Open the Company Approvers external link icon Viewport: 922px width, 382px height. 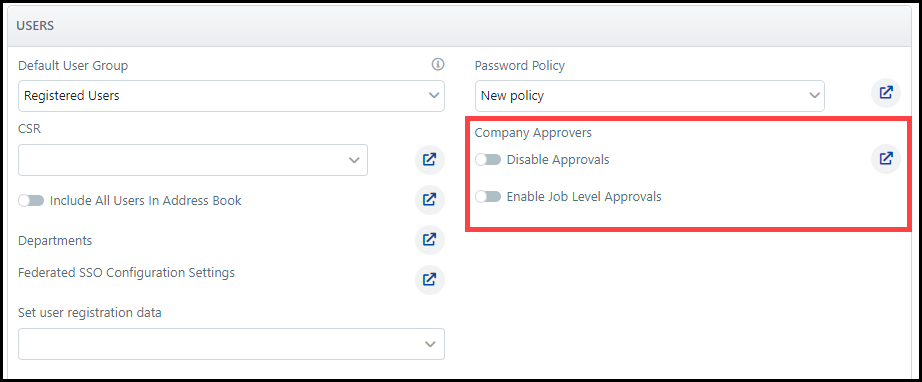[x=886, y=159]
